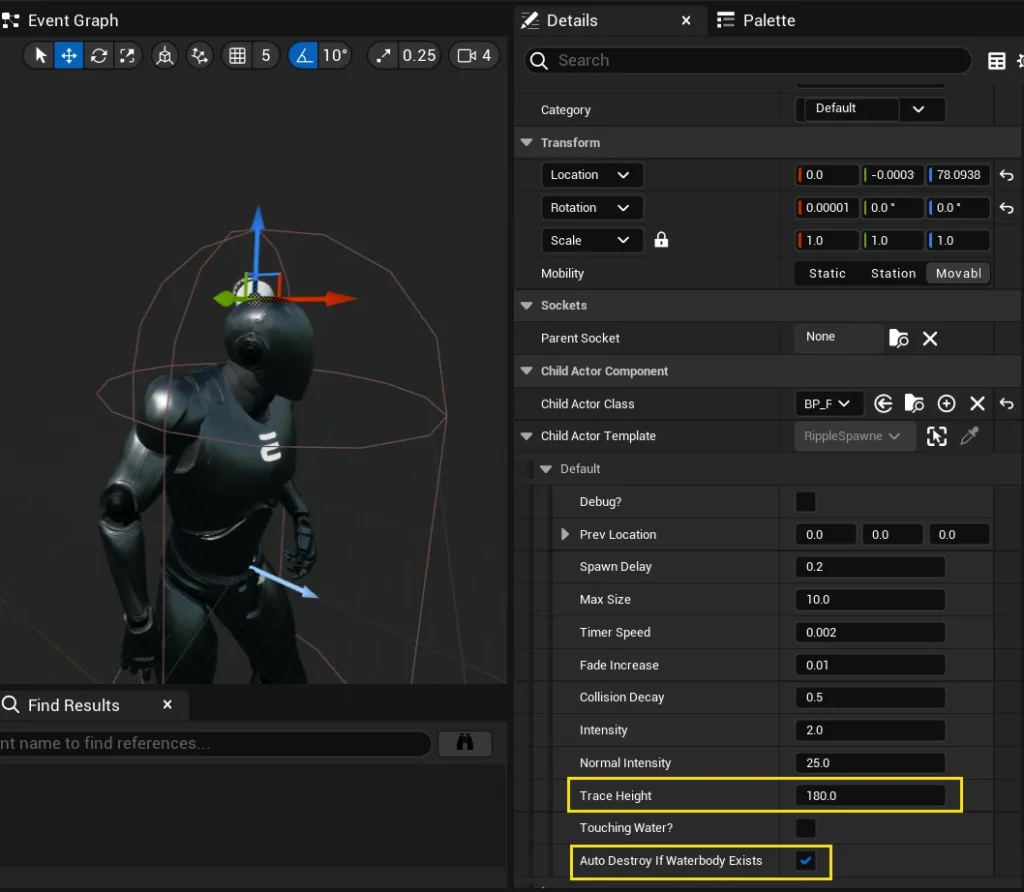Tick the Touching Water? checkbox
This screenshot has height=892, width=1024.
(805, 828)
